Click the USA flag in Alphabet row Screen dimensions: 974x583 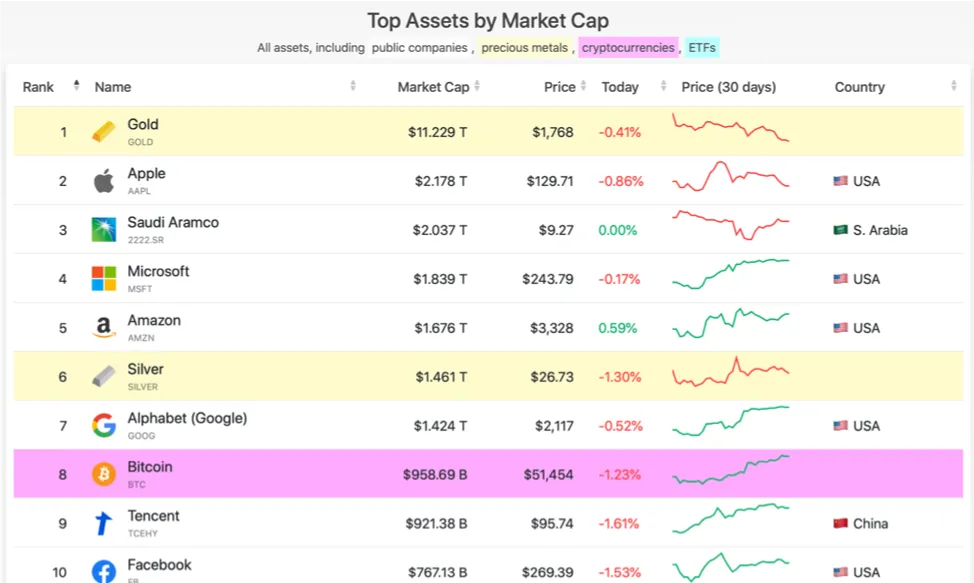840,425
